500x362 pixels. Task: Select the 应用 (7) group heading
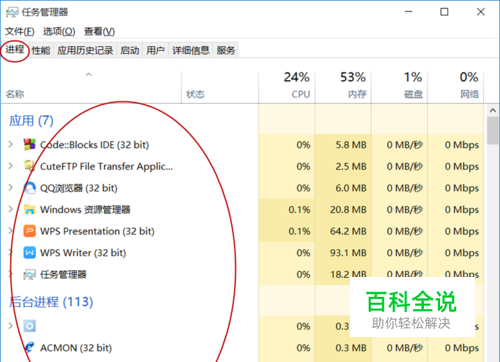coord(31,121)
